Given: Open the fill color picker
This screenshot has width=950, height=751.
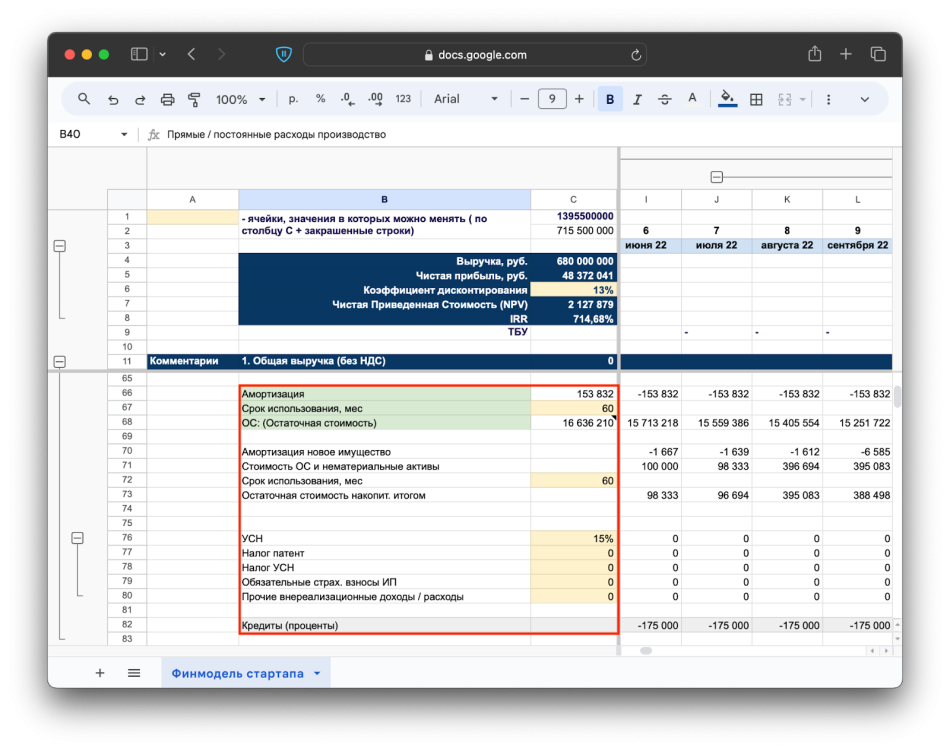Looking at the screenshot, I should [727, 99].
